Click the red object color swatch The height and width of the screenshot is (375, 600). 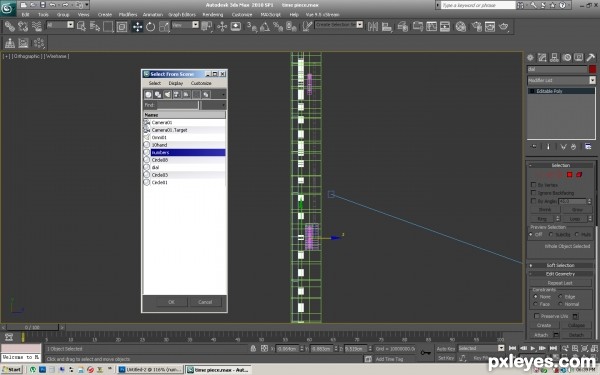click(592, 69)
